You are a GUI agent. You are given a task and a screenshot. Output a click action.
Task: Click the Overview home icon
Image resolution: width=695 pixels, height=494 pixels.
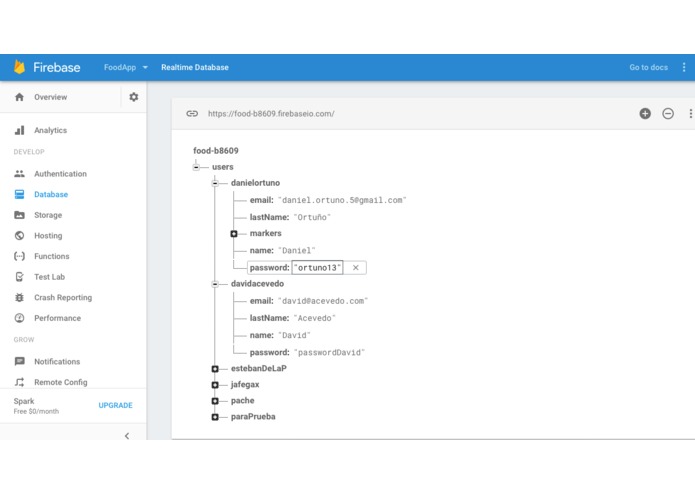click(x=19, y=97)
